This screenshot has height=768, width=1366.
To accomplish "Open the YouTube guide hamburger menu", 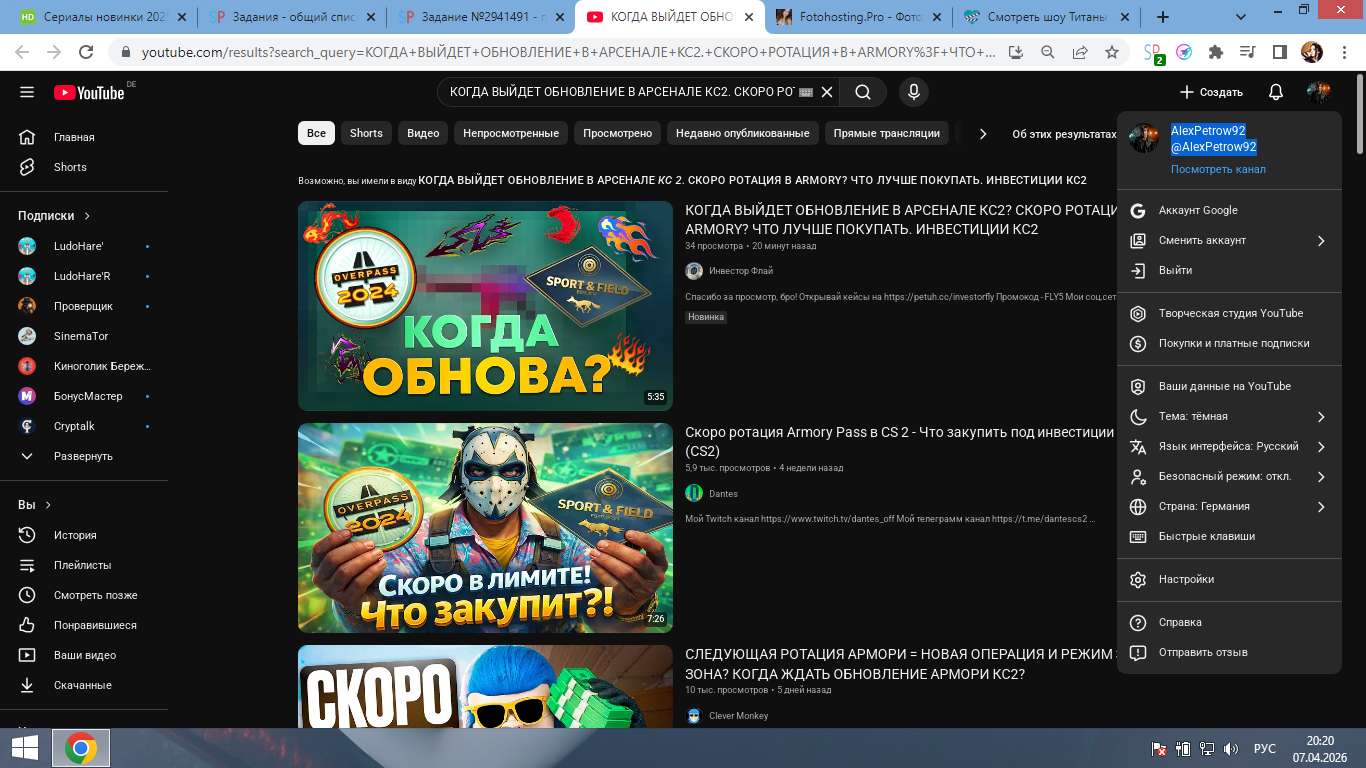I will (27, 92).
